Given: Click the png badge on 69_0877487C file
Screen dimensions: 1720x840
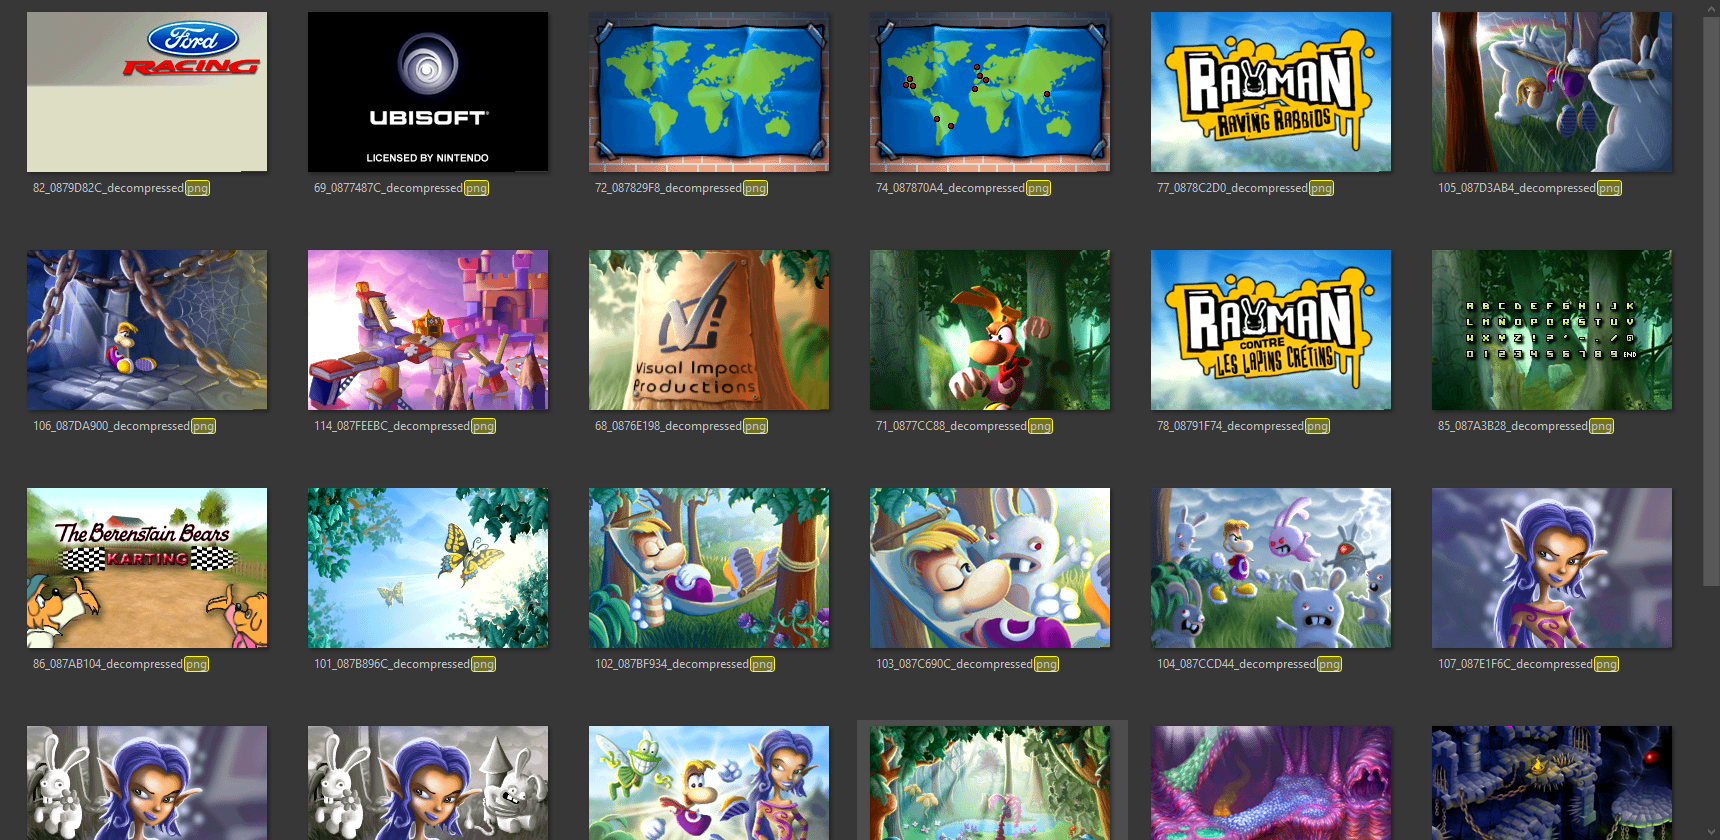Looking at the screenshot, I should 476,188.
